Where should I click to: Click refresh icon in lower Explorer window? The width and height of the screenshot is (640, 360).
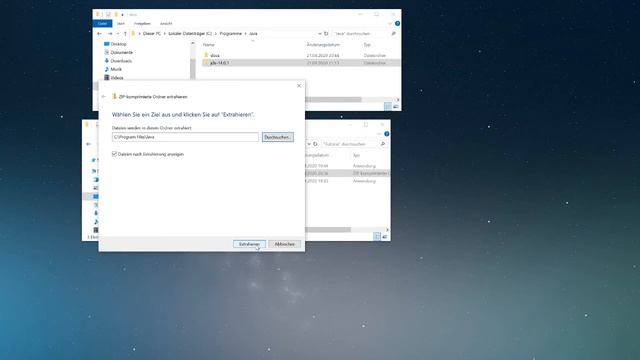315,144
